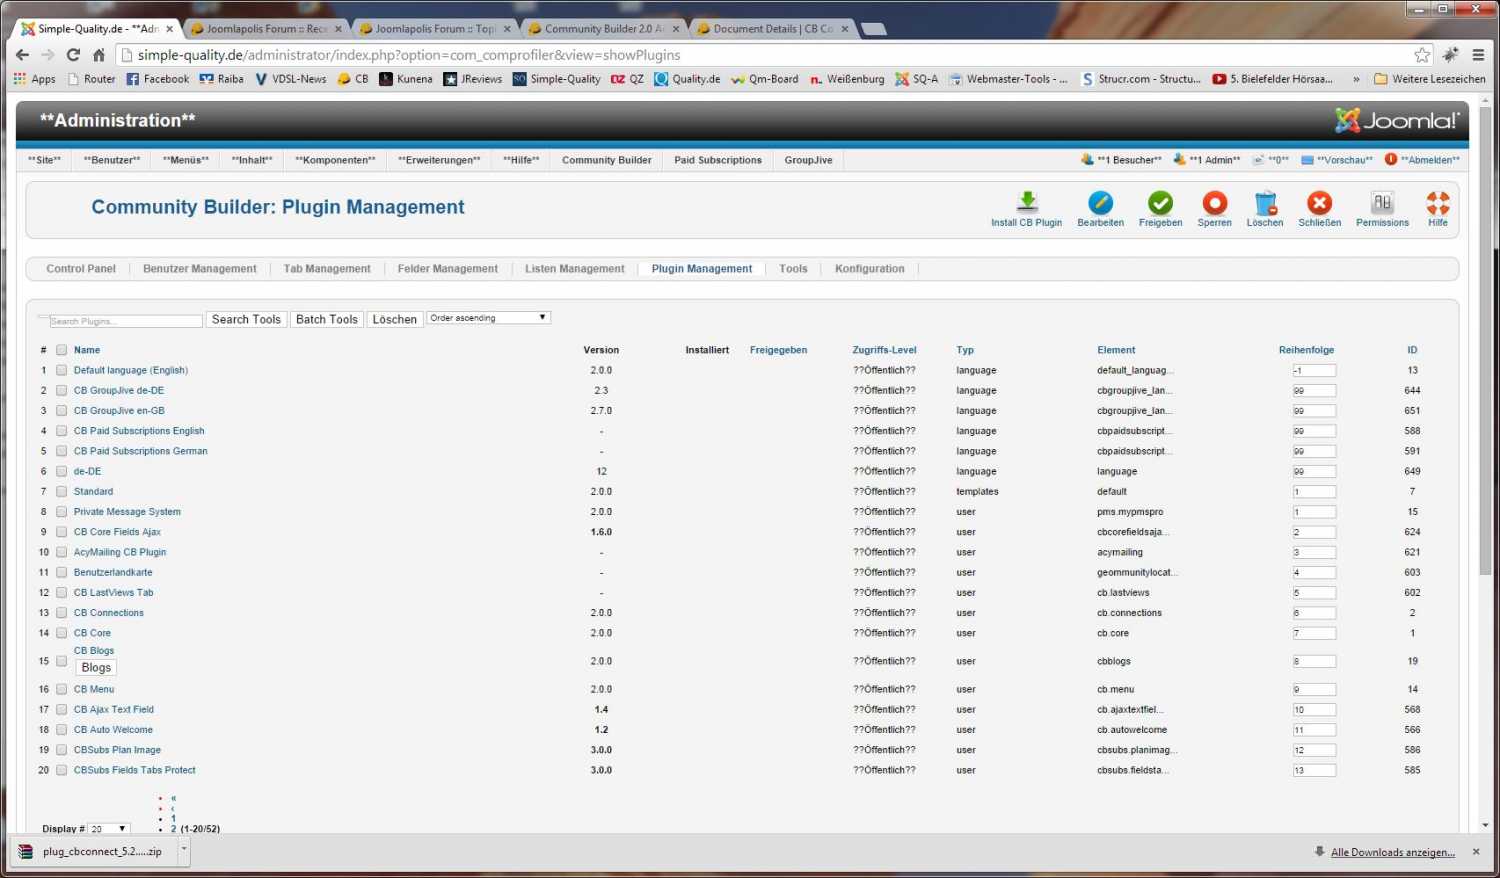This screenshot has height=878, width=1500.
Task: Check the Default language (English) row checkbox
Action: click(x=62, y=370)
